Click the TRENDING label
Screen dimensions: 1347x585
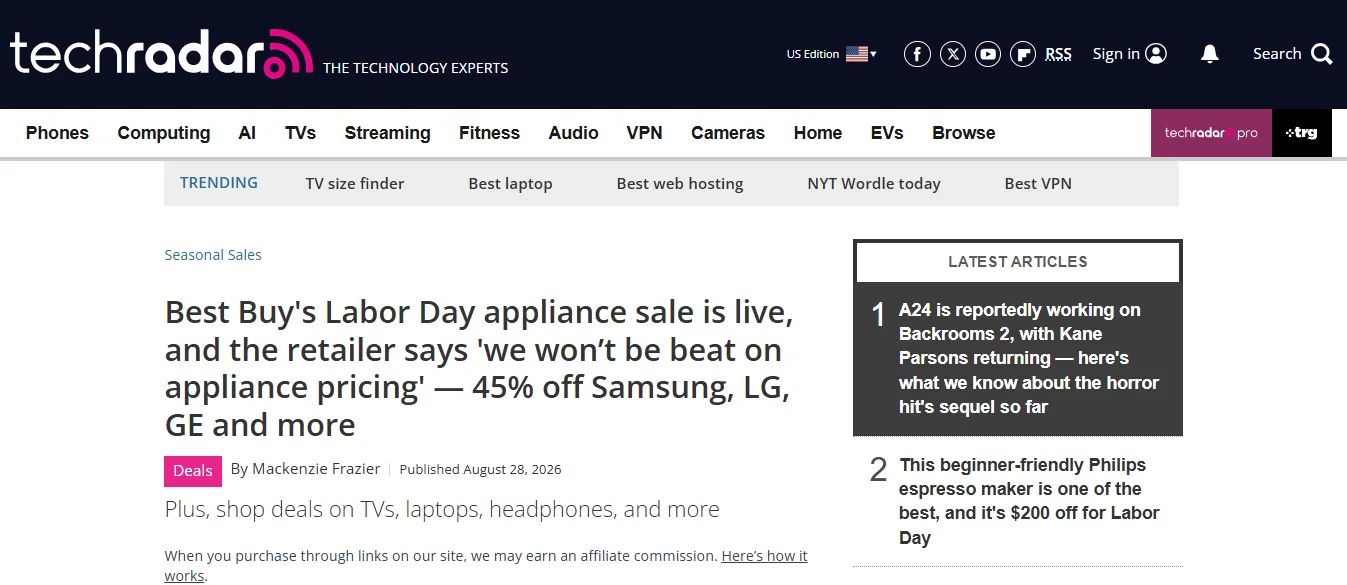coord(219,183)
